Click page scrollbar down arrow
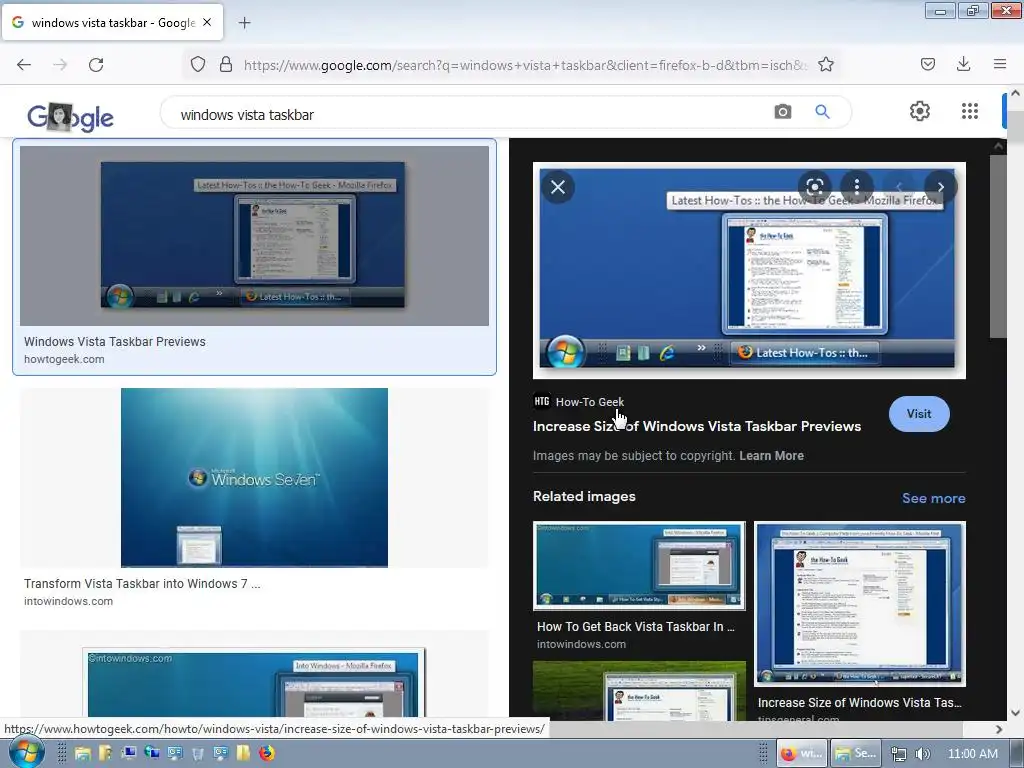The image size is (1024, 768). coord(1016,712)
